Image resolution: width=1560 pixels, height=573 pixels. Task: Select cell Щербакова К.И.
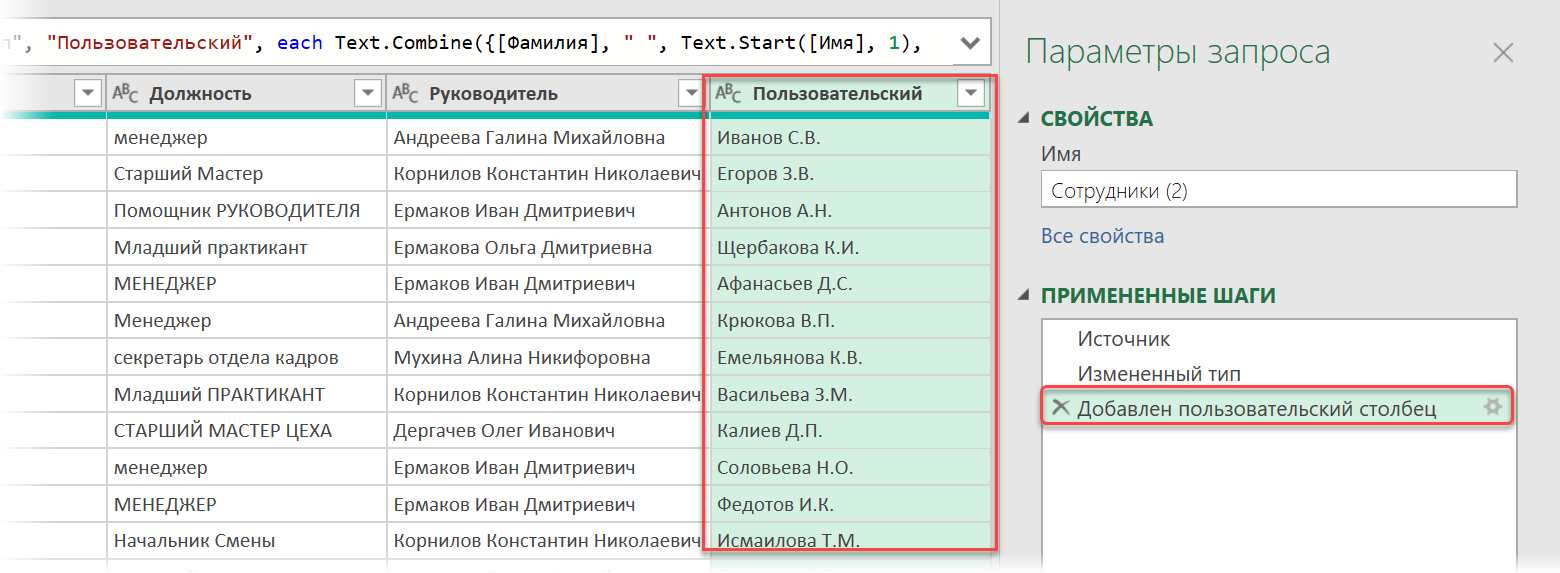click(x=850, y=247)
